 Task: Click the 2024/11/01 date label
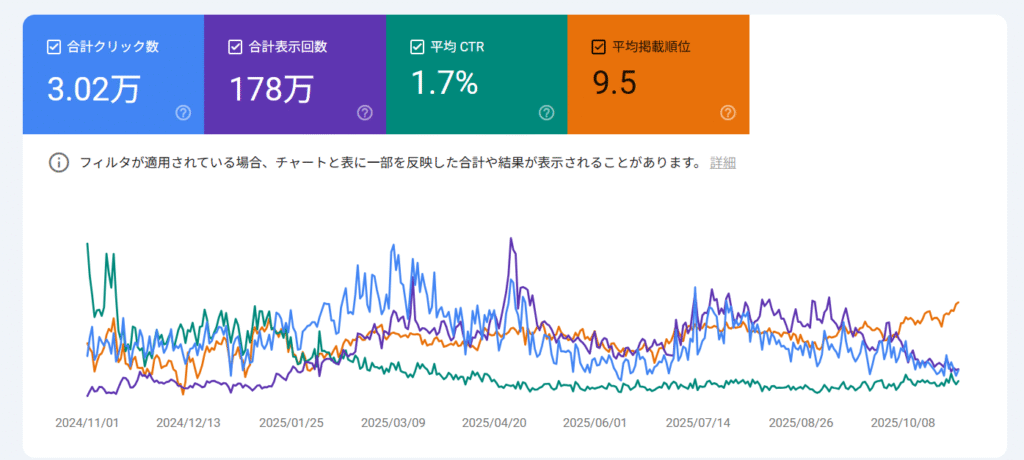pos(87,422)
